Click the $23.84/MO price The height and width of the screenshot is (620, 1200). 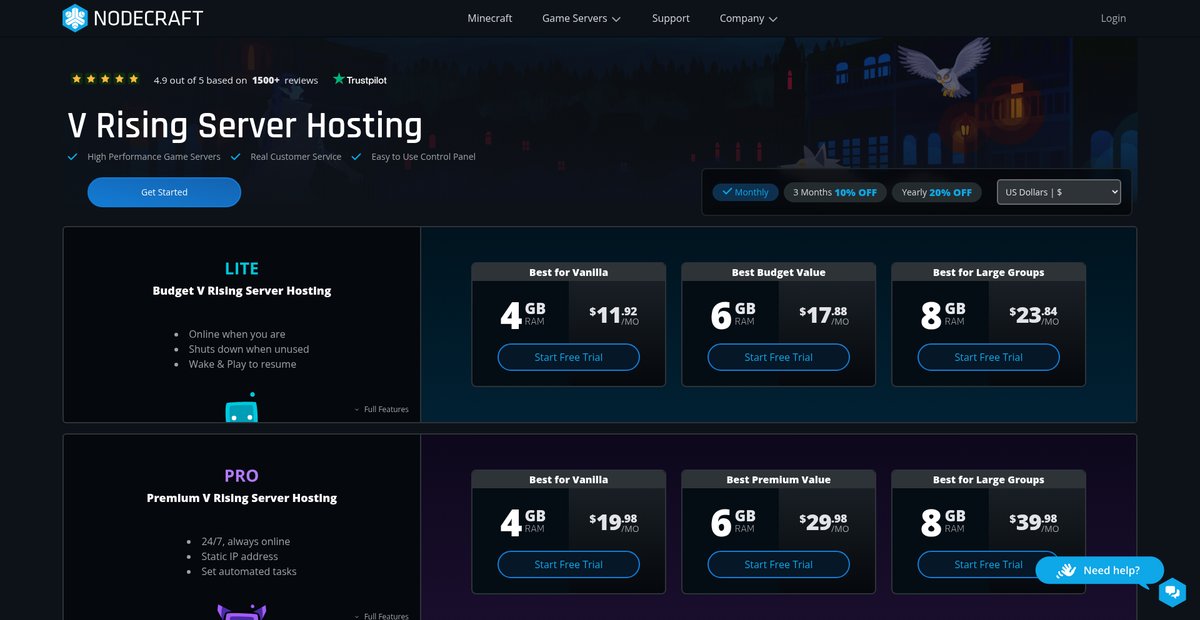1034,315
